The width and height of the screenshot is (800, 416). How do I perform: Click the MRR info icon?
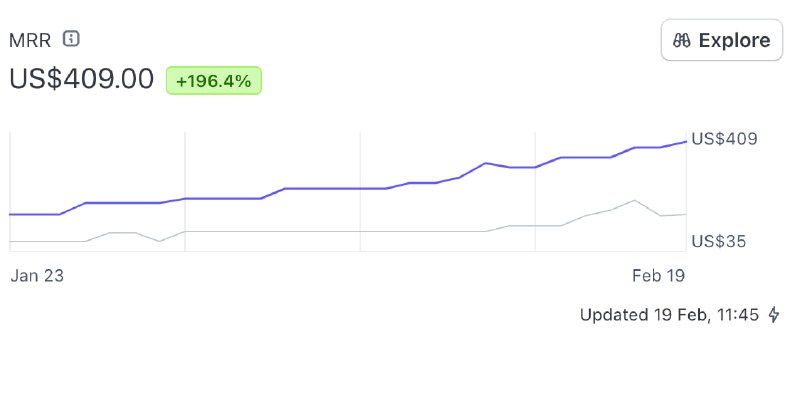tap(71, 39)
